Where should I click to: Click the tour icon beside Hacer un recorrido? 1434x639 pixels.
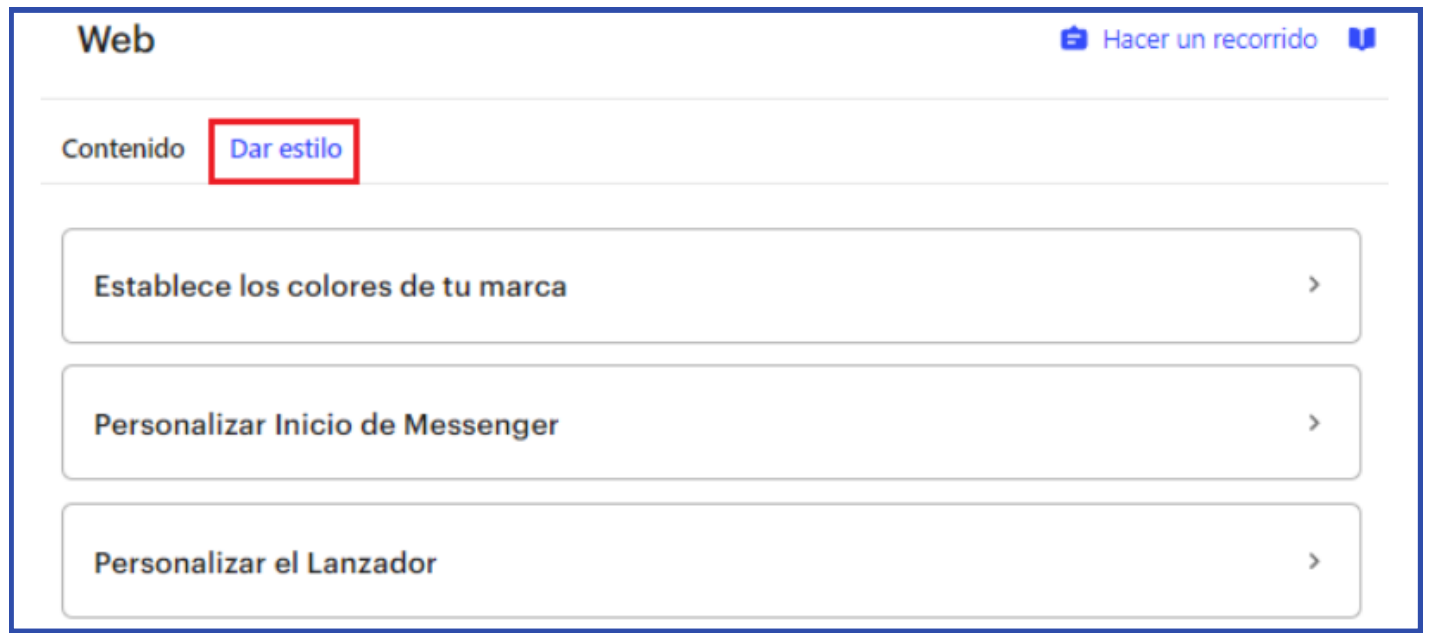pos(1074,40)
